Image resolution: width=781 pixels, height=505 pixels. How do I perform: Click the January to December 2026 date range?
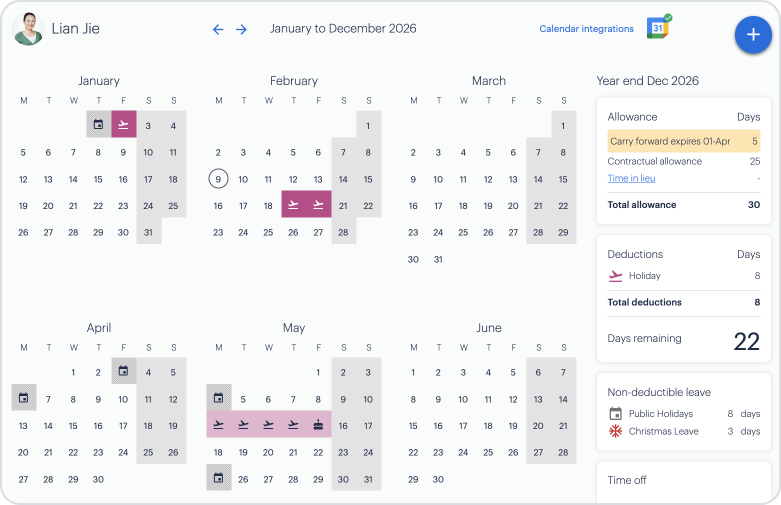343,29
